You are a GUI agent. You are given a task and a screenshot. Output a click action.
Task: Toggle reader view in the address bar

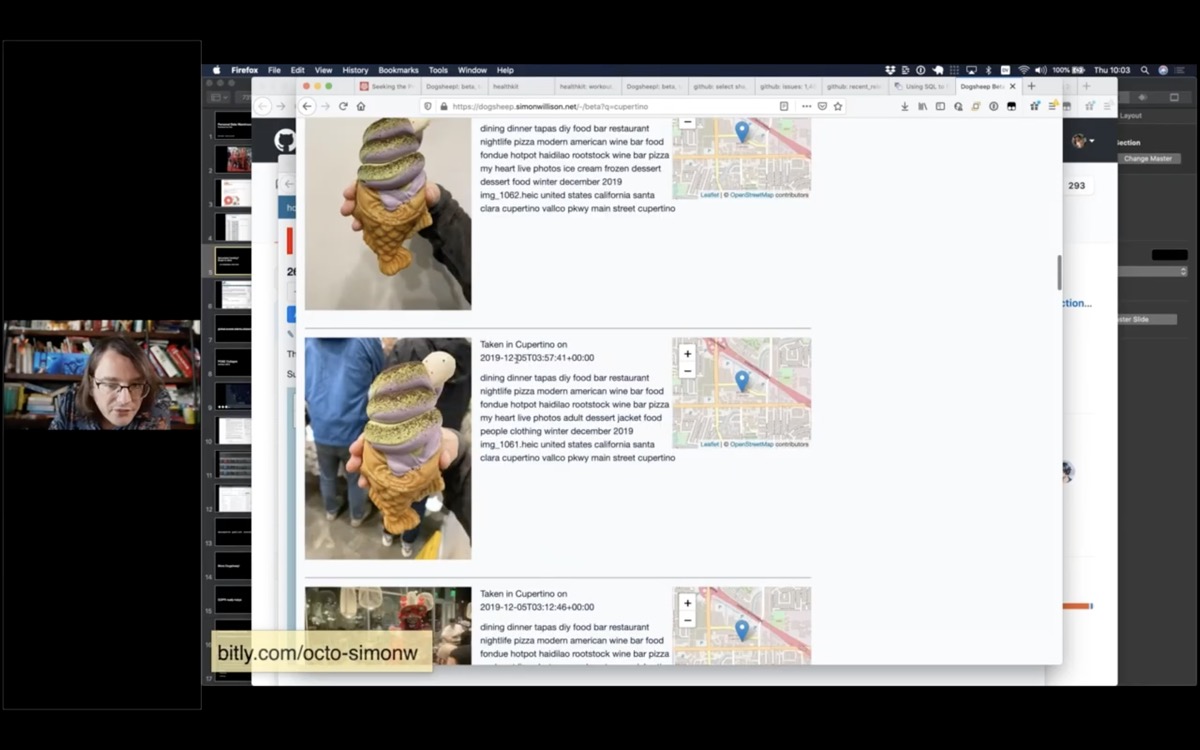click(784, 106)
